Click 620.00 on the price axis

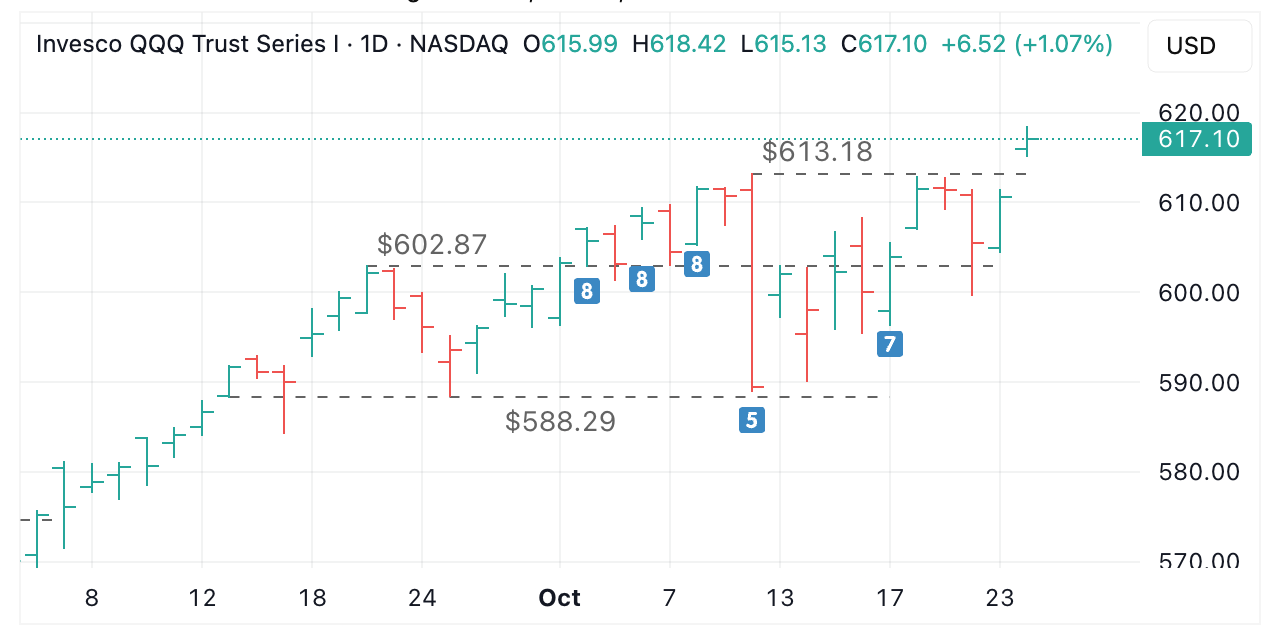click(x=1197, y=113)
